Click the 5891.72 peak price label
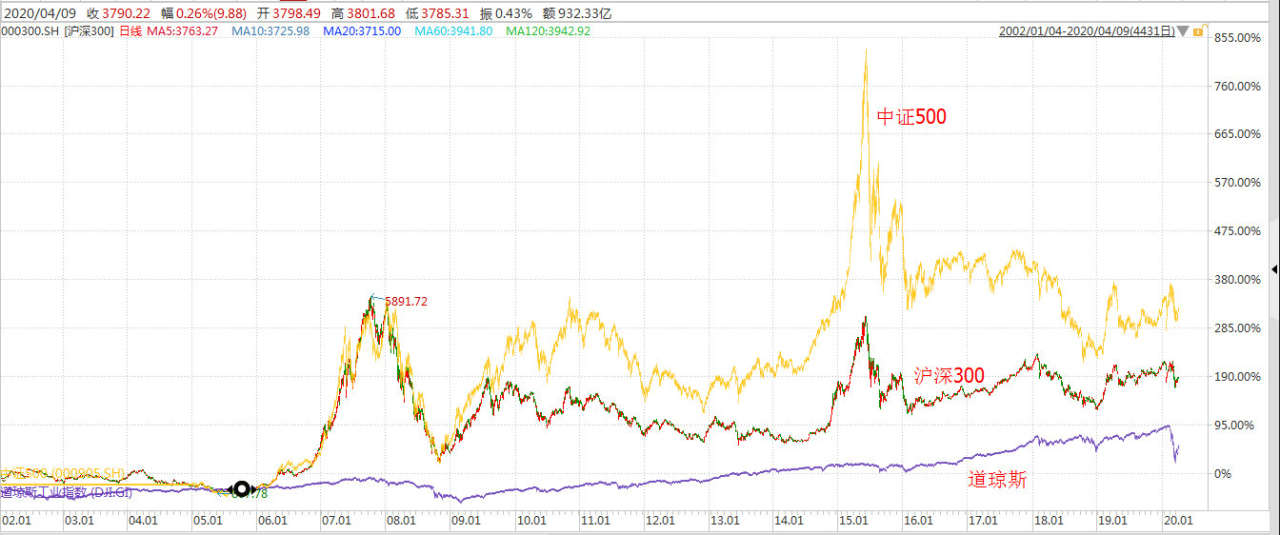This screenshot has width=1280, height=535. (x=405, y=301)
